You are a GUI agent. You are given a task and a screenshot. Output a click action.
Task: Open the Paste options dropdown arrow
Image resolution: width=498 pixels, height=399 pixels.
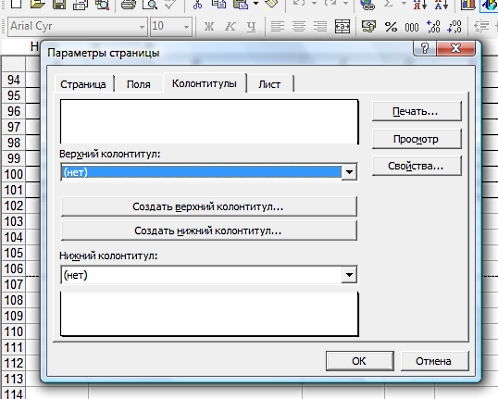[256, 3]
